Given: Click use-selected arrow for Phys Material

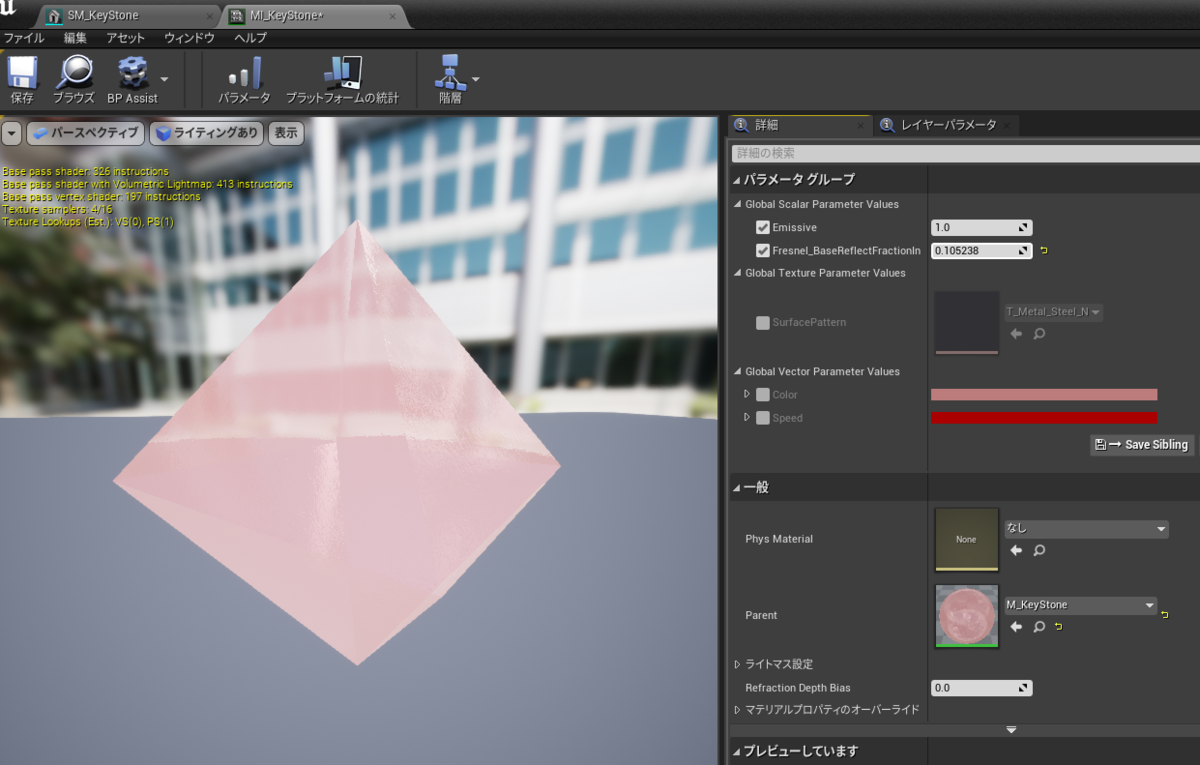Looking at the screenshot, I should pyautogui.click(x=1017, y=550).
